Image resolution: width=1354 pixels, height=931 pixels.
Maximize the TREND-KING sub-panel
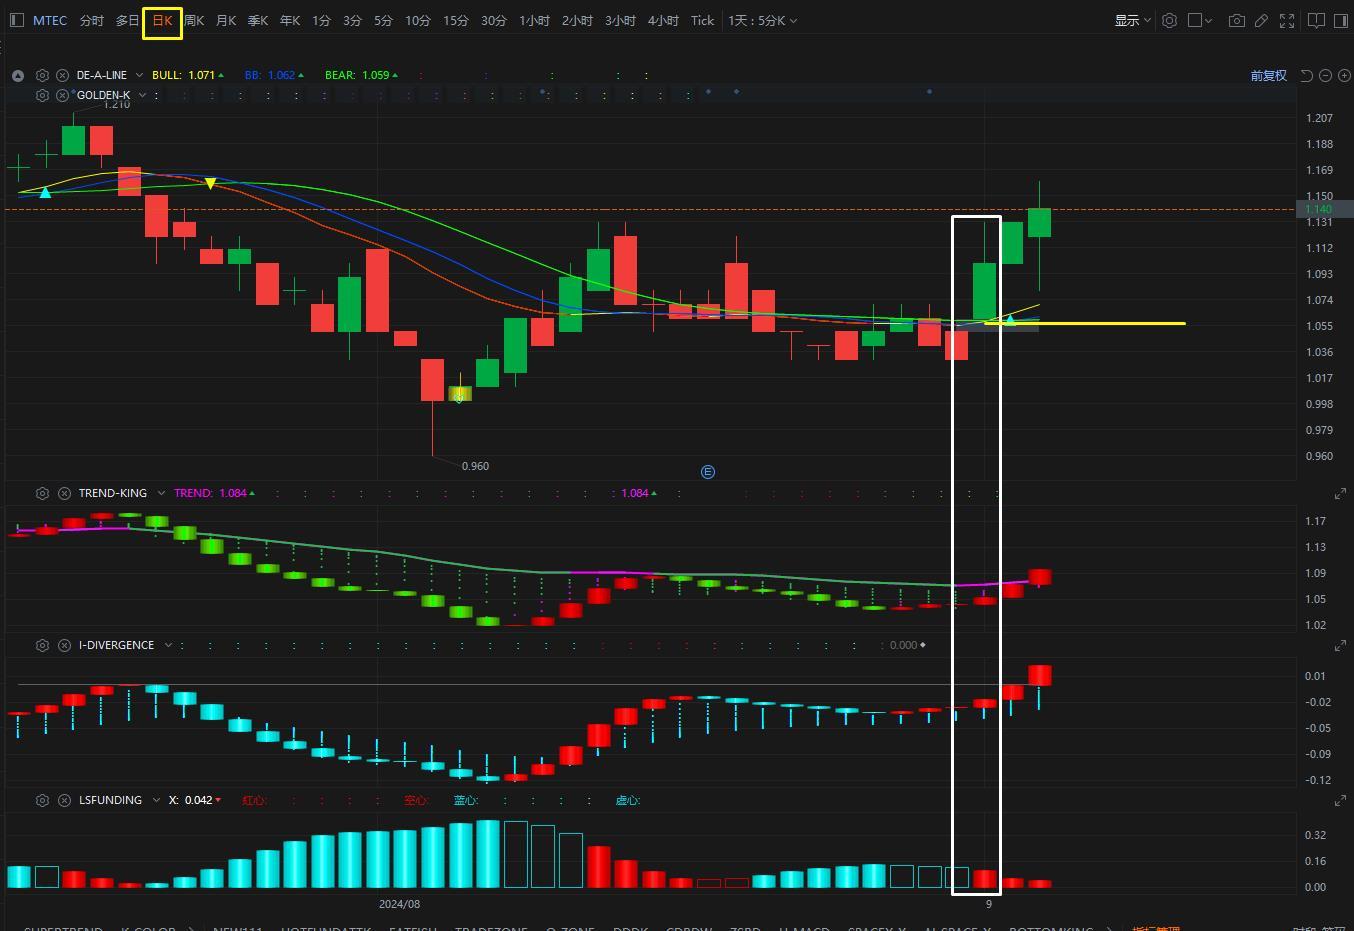click(x=1340, y=494)
